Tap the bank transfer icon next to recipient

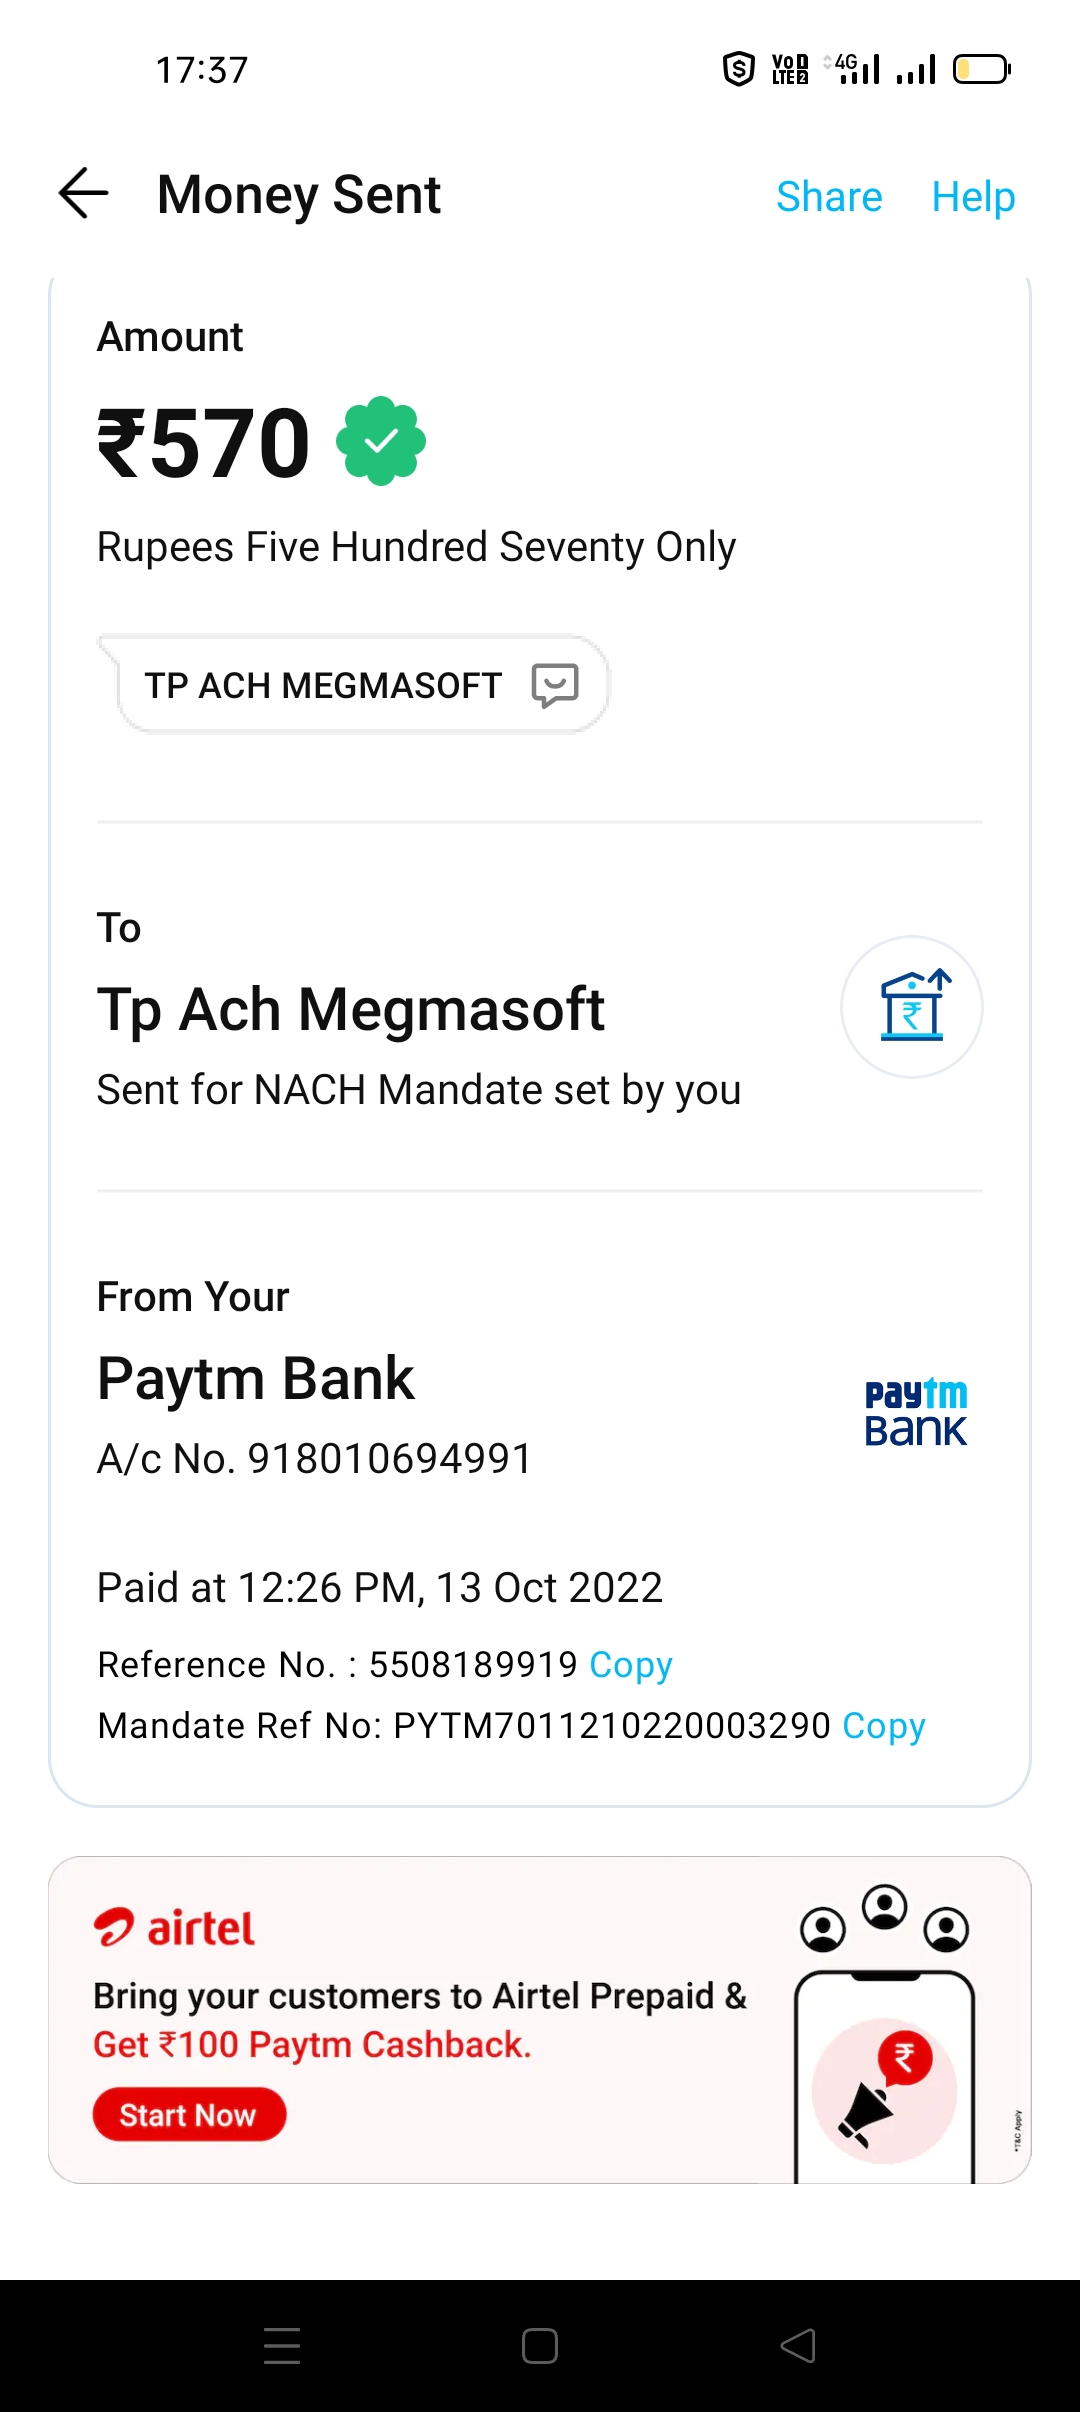911,1007
